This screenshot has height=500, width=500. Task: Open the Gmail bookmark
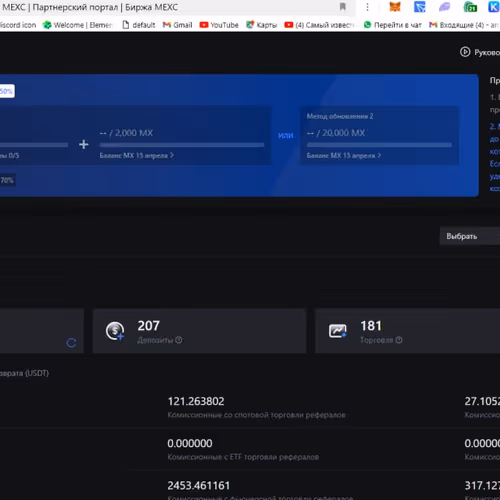coord(177,25)
